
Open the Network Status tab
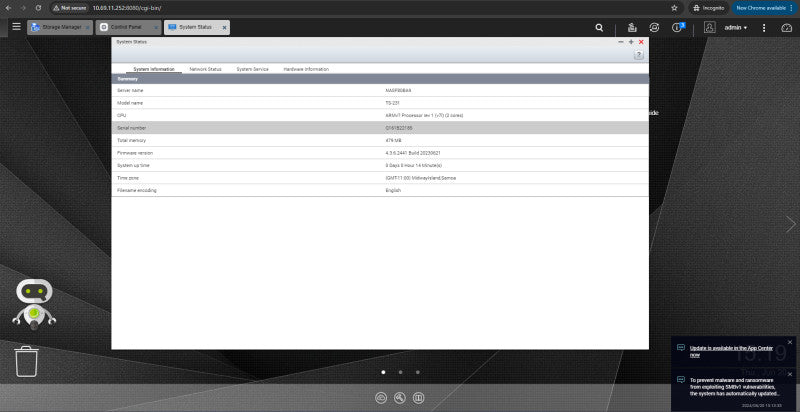coord(205,69)
